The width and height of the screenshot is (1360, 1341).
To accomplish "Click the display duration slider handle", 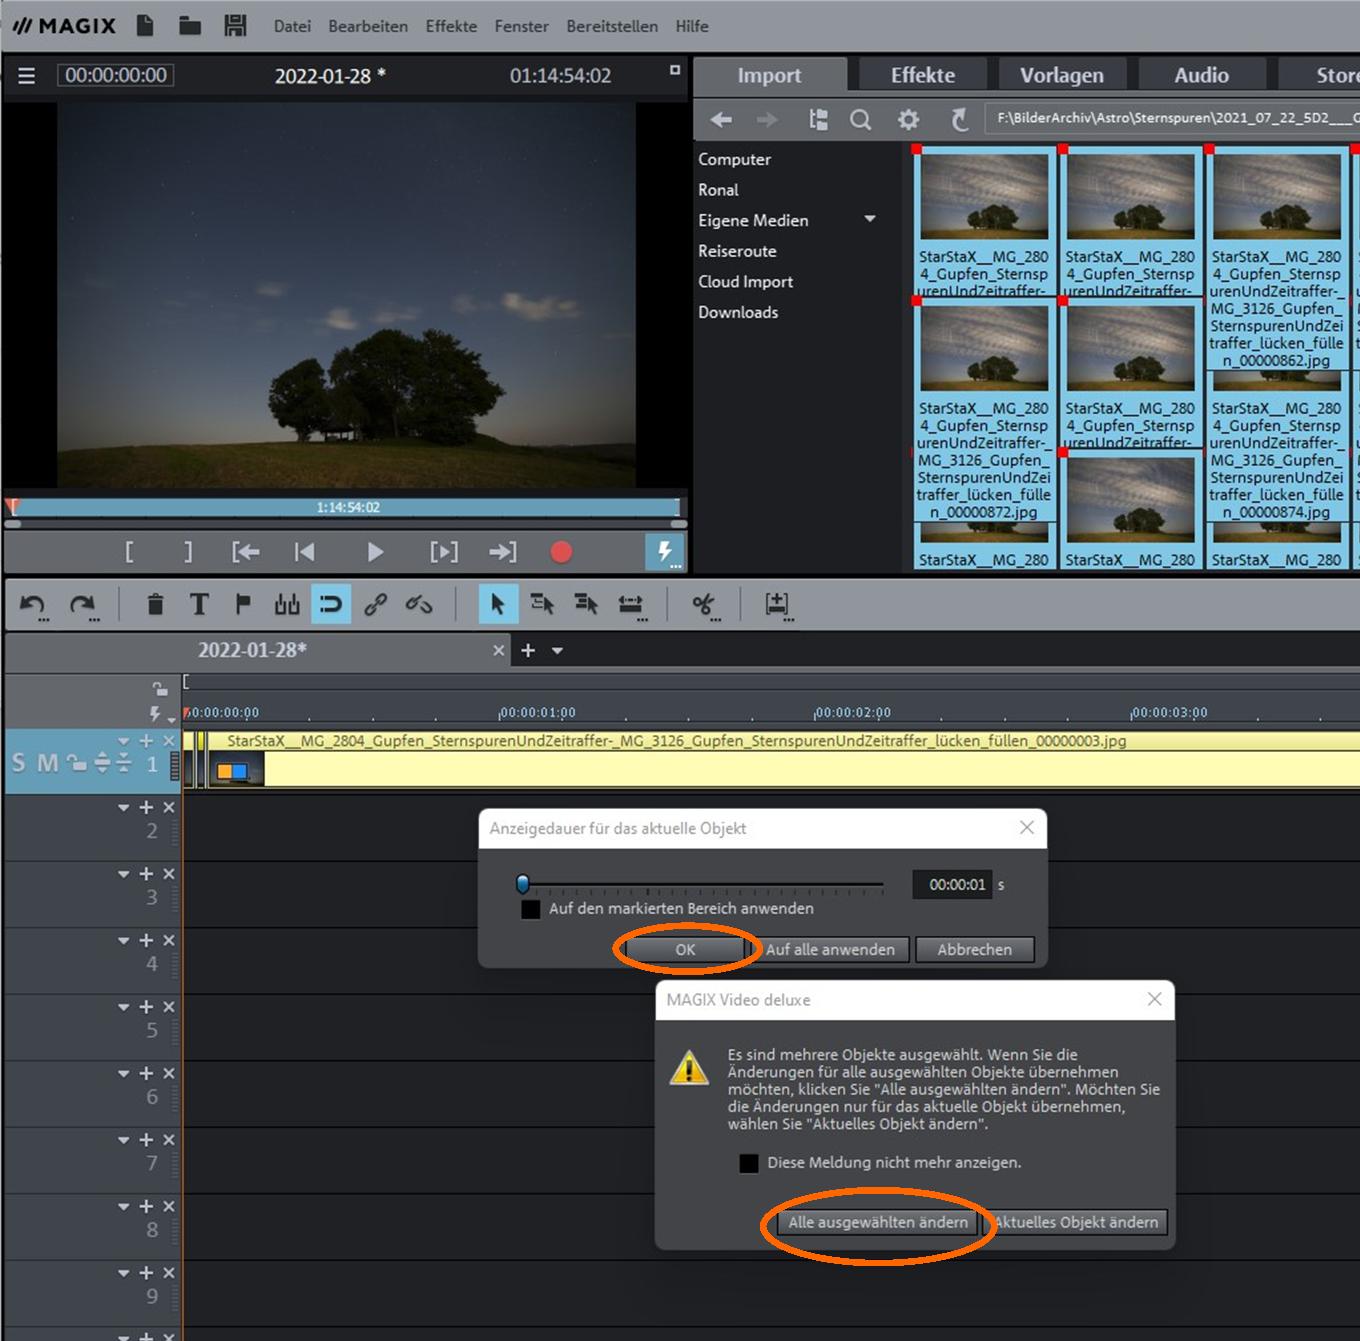I will click(522, 884).
